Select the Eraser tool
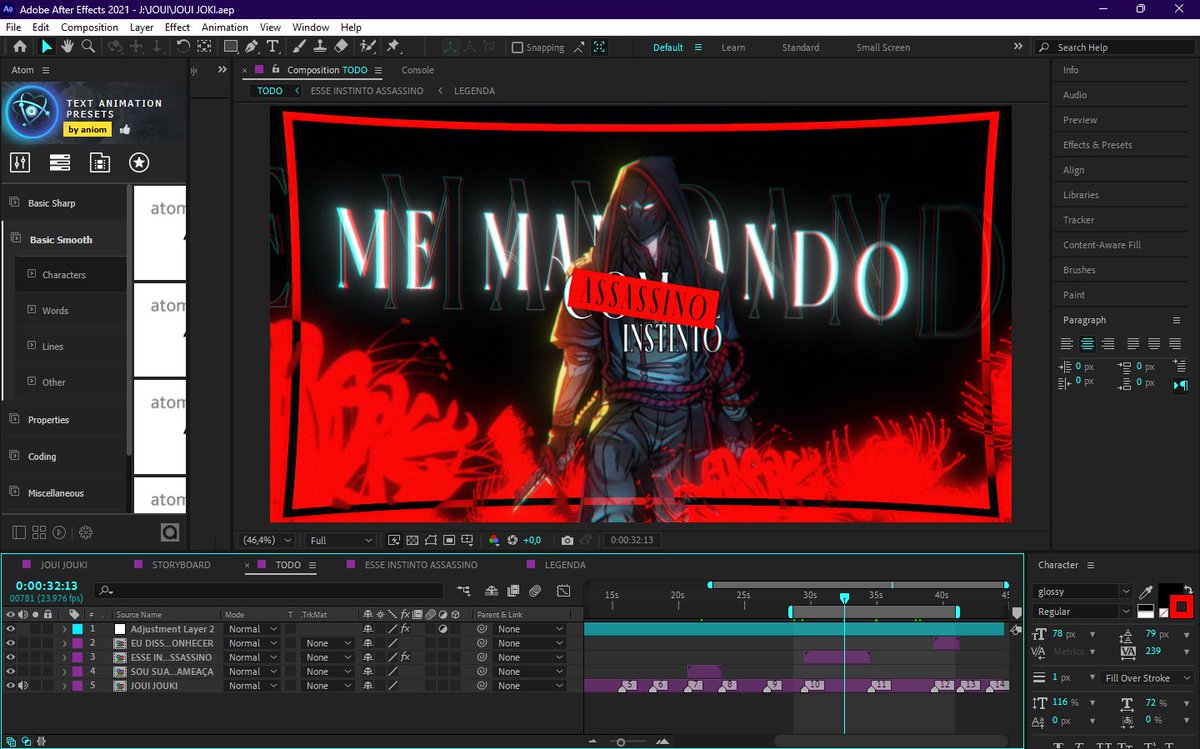 pos(340,47)
